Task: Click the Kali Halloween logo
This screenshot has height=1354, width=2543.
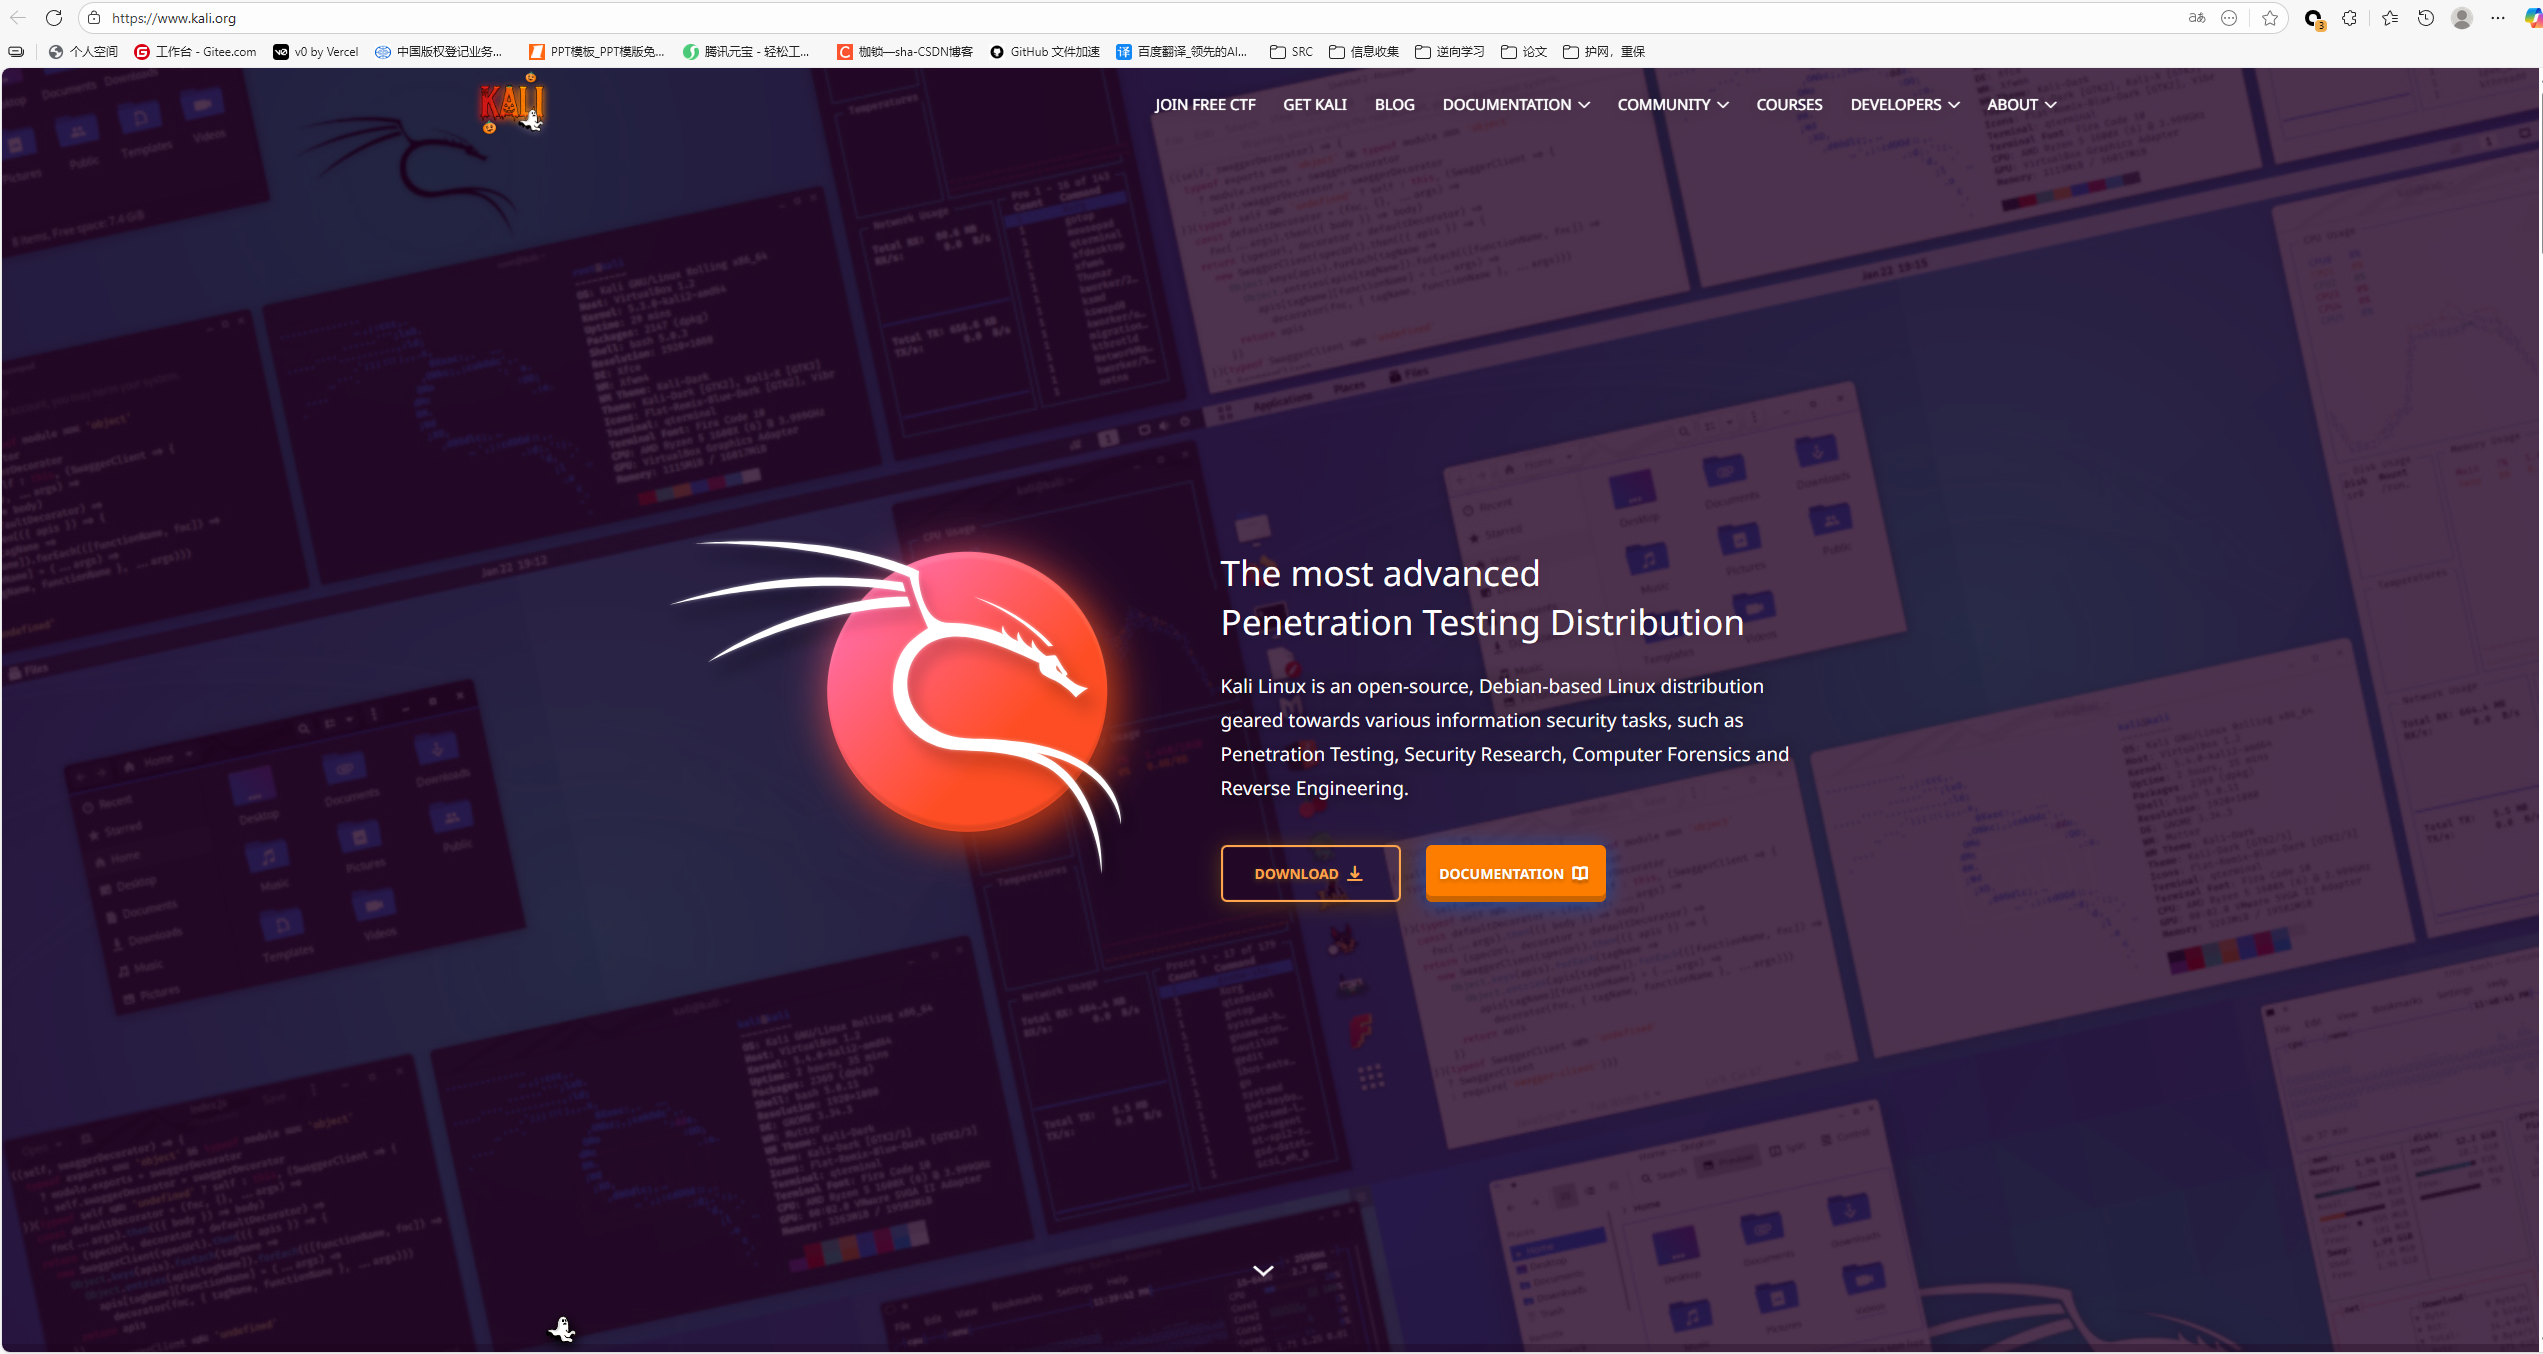Action: pos(512,104)
